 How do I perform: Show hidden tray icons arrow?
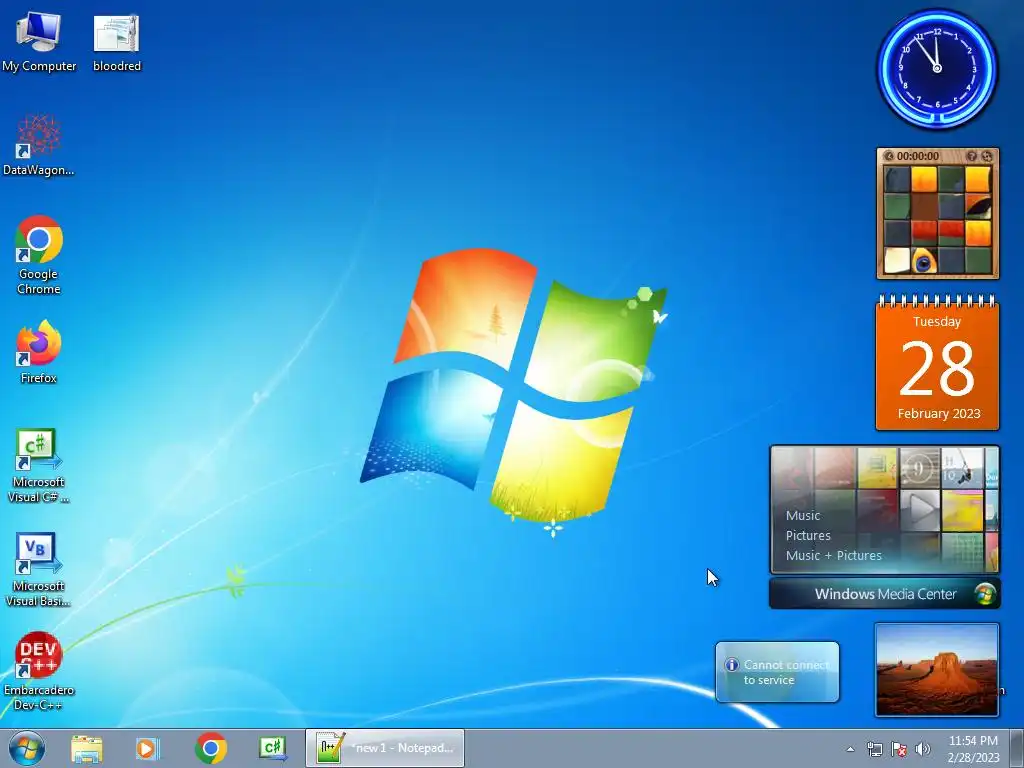pyautogui.click(x=850, y=749)
